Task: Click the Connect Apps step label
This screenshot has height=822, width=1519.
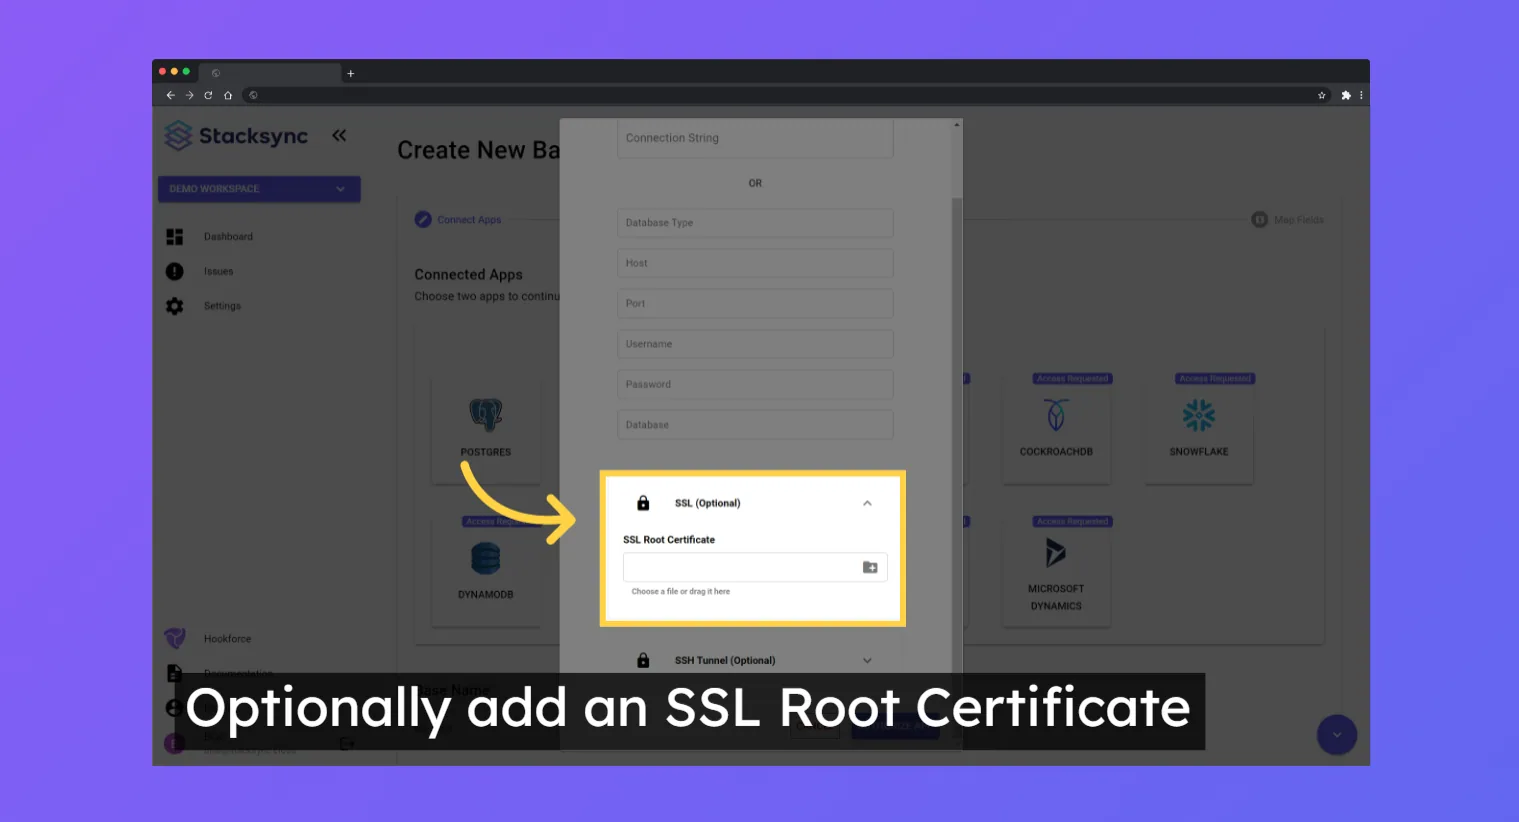Action: click(469, 220)
